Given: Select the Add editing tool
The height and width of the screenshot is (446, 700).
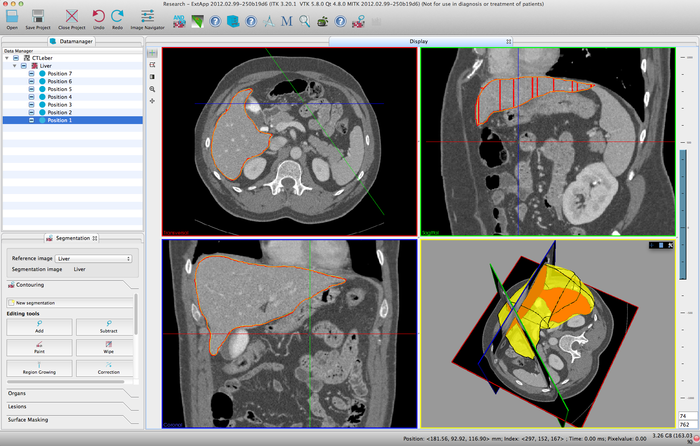Looking at the screenshot, I should coord(39,327).
